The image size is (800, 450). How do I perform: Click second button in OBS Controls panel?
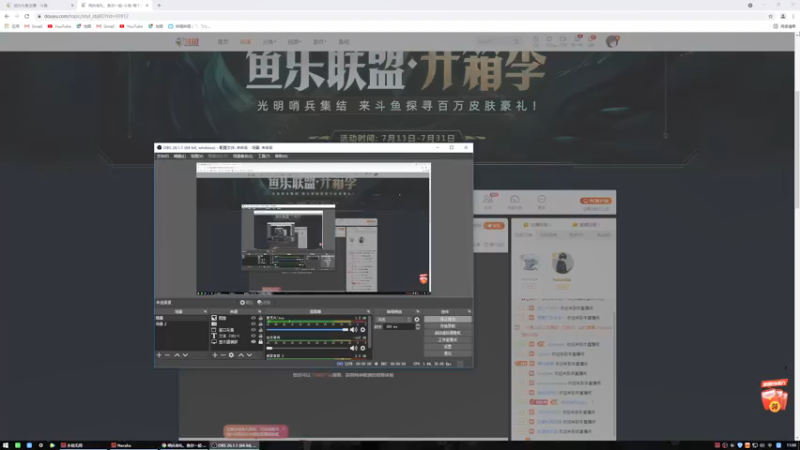447,326
